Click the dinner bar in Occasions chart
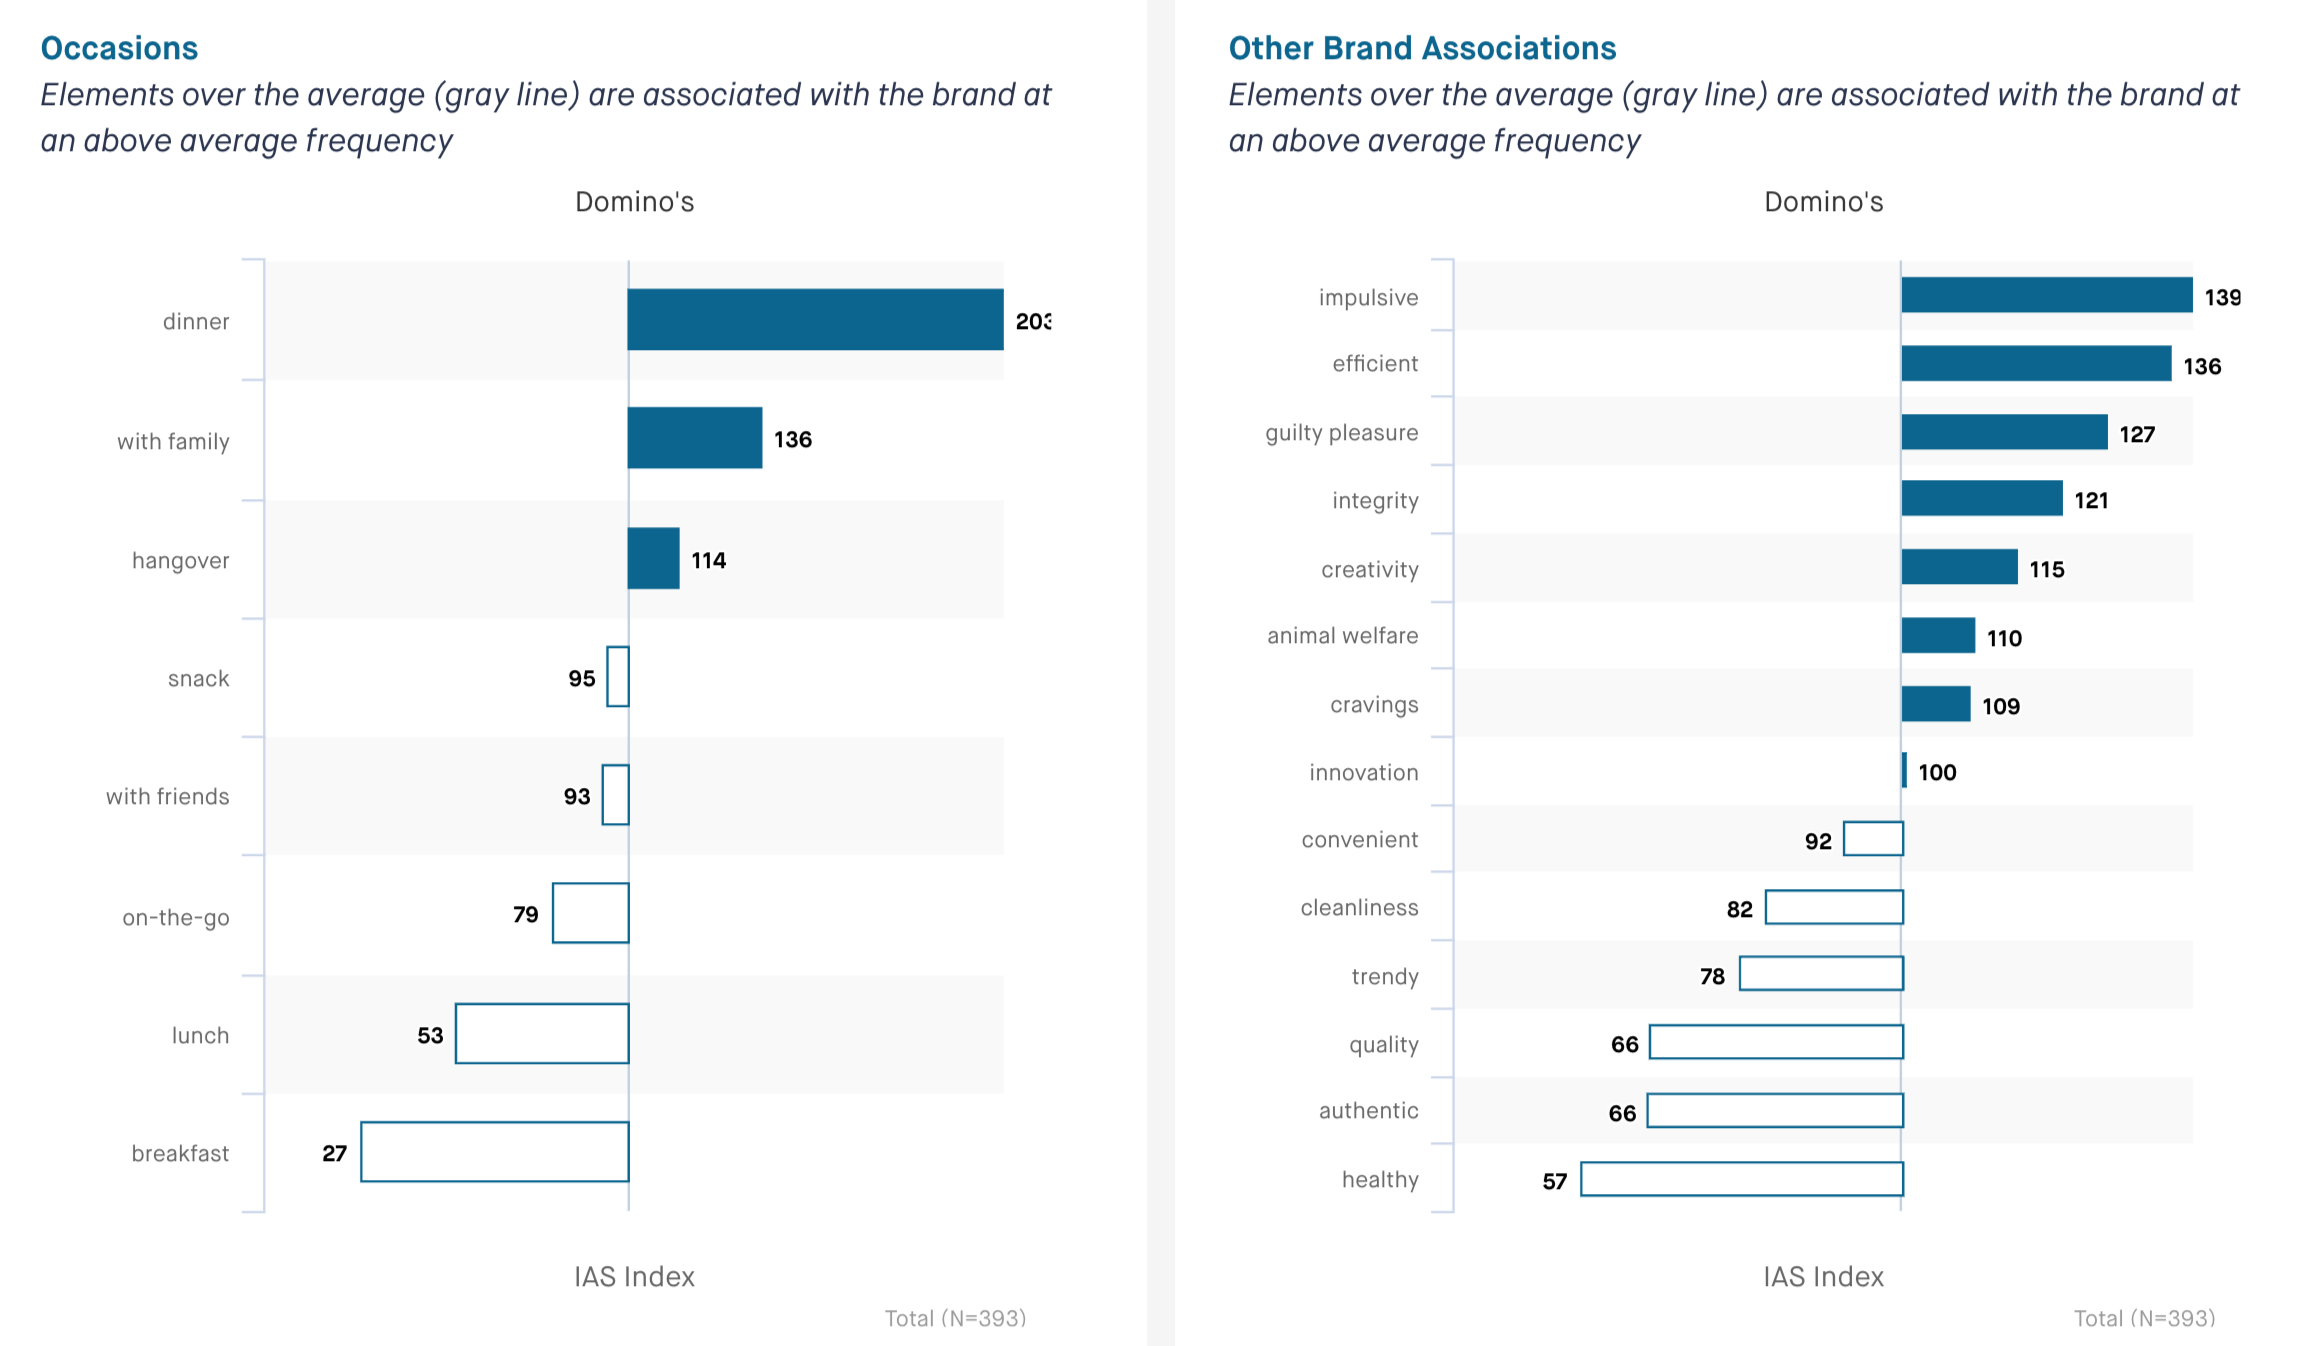 point(815,320)
